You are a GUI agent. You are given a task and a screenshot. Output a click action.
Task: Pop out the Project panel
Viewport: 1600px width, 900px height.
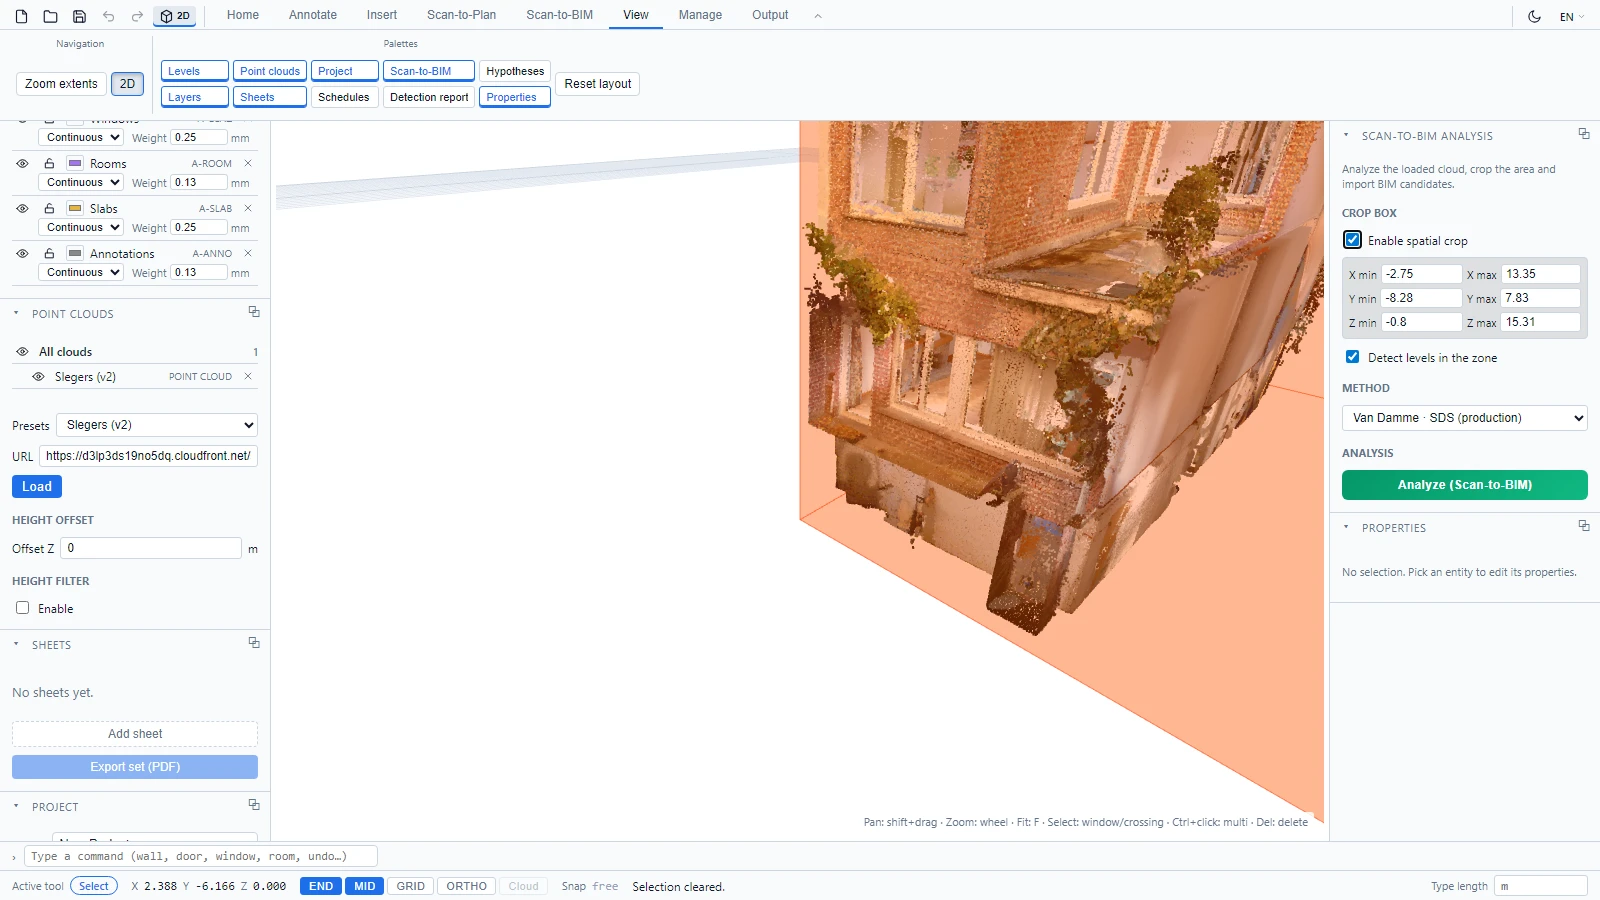pyautogui.click(x=254, y=805)
